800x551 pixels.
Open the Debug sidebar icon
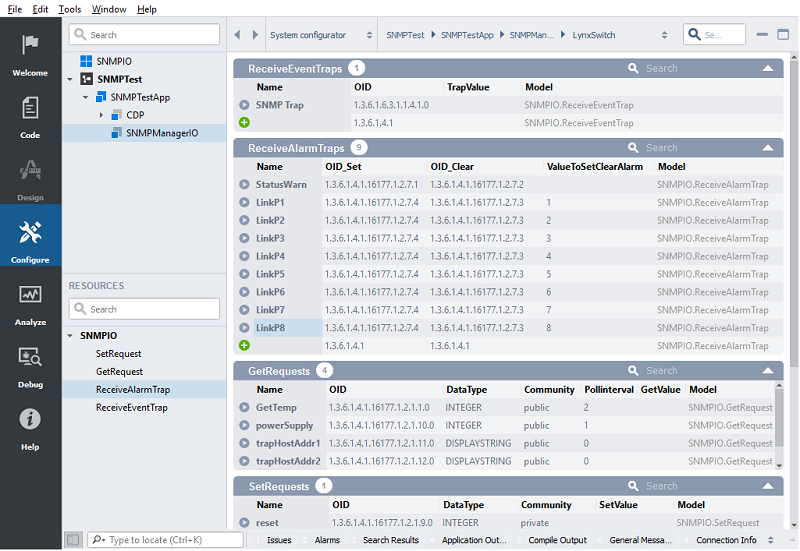pyautogui.click(x=30, y=358)
